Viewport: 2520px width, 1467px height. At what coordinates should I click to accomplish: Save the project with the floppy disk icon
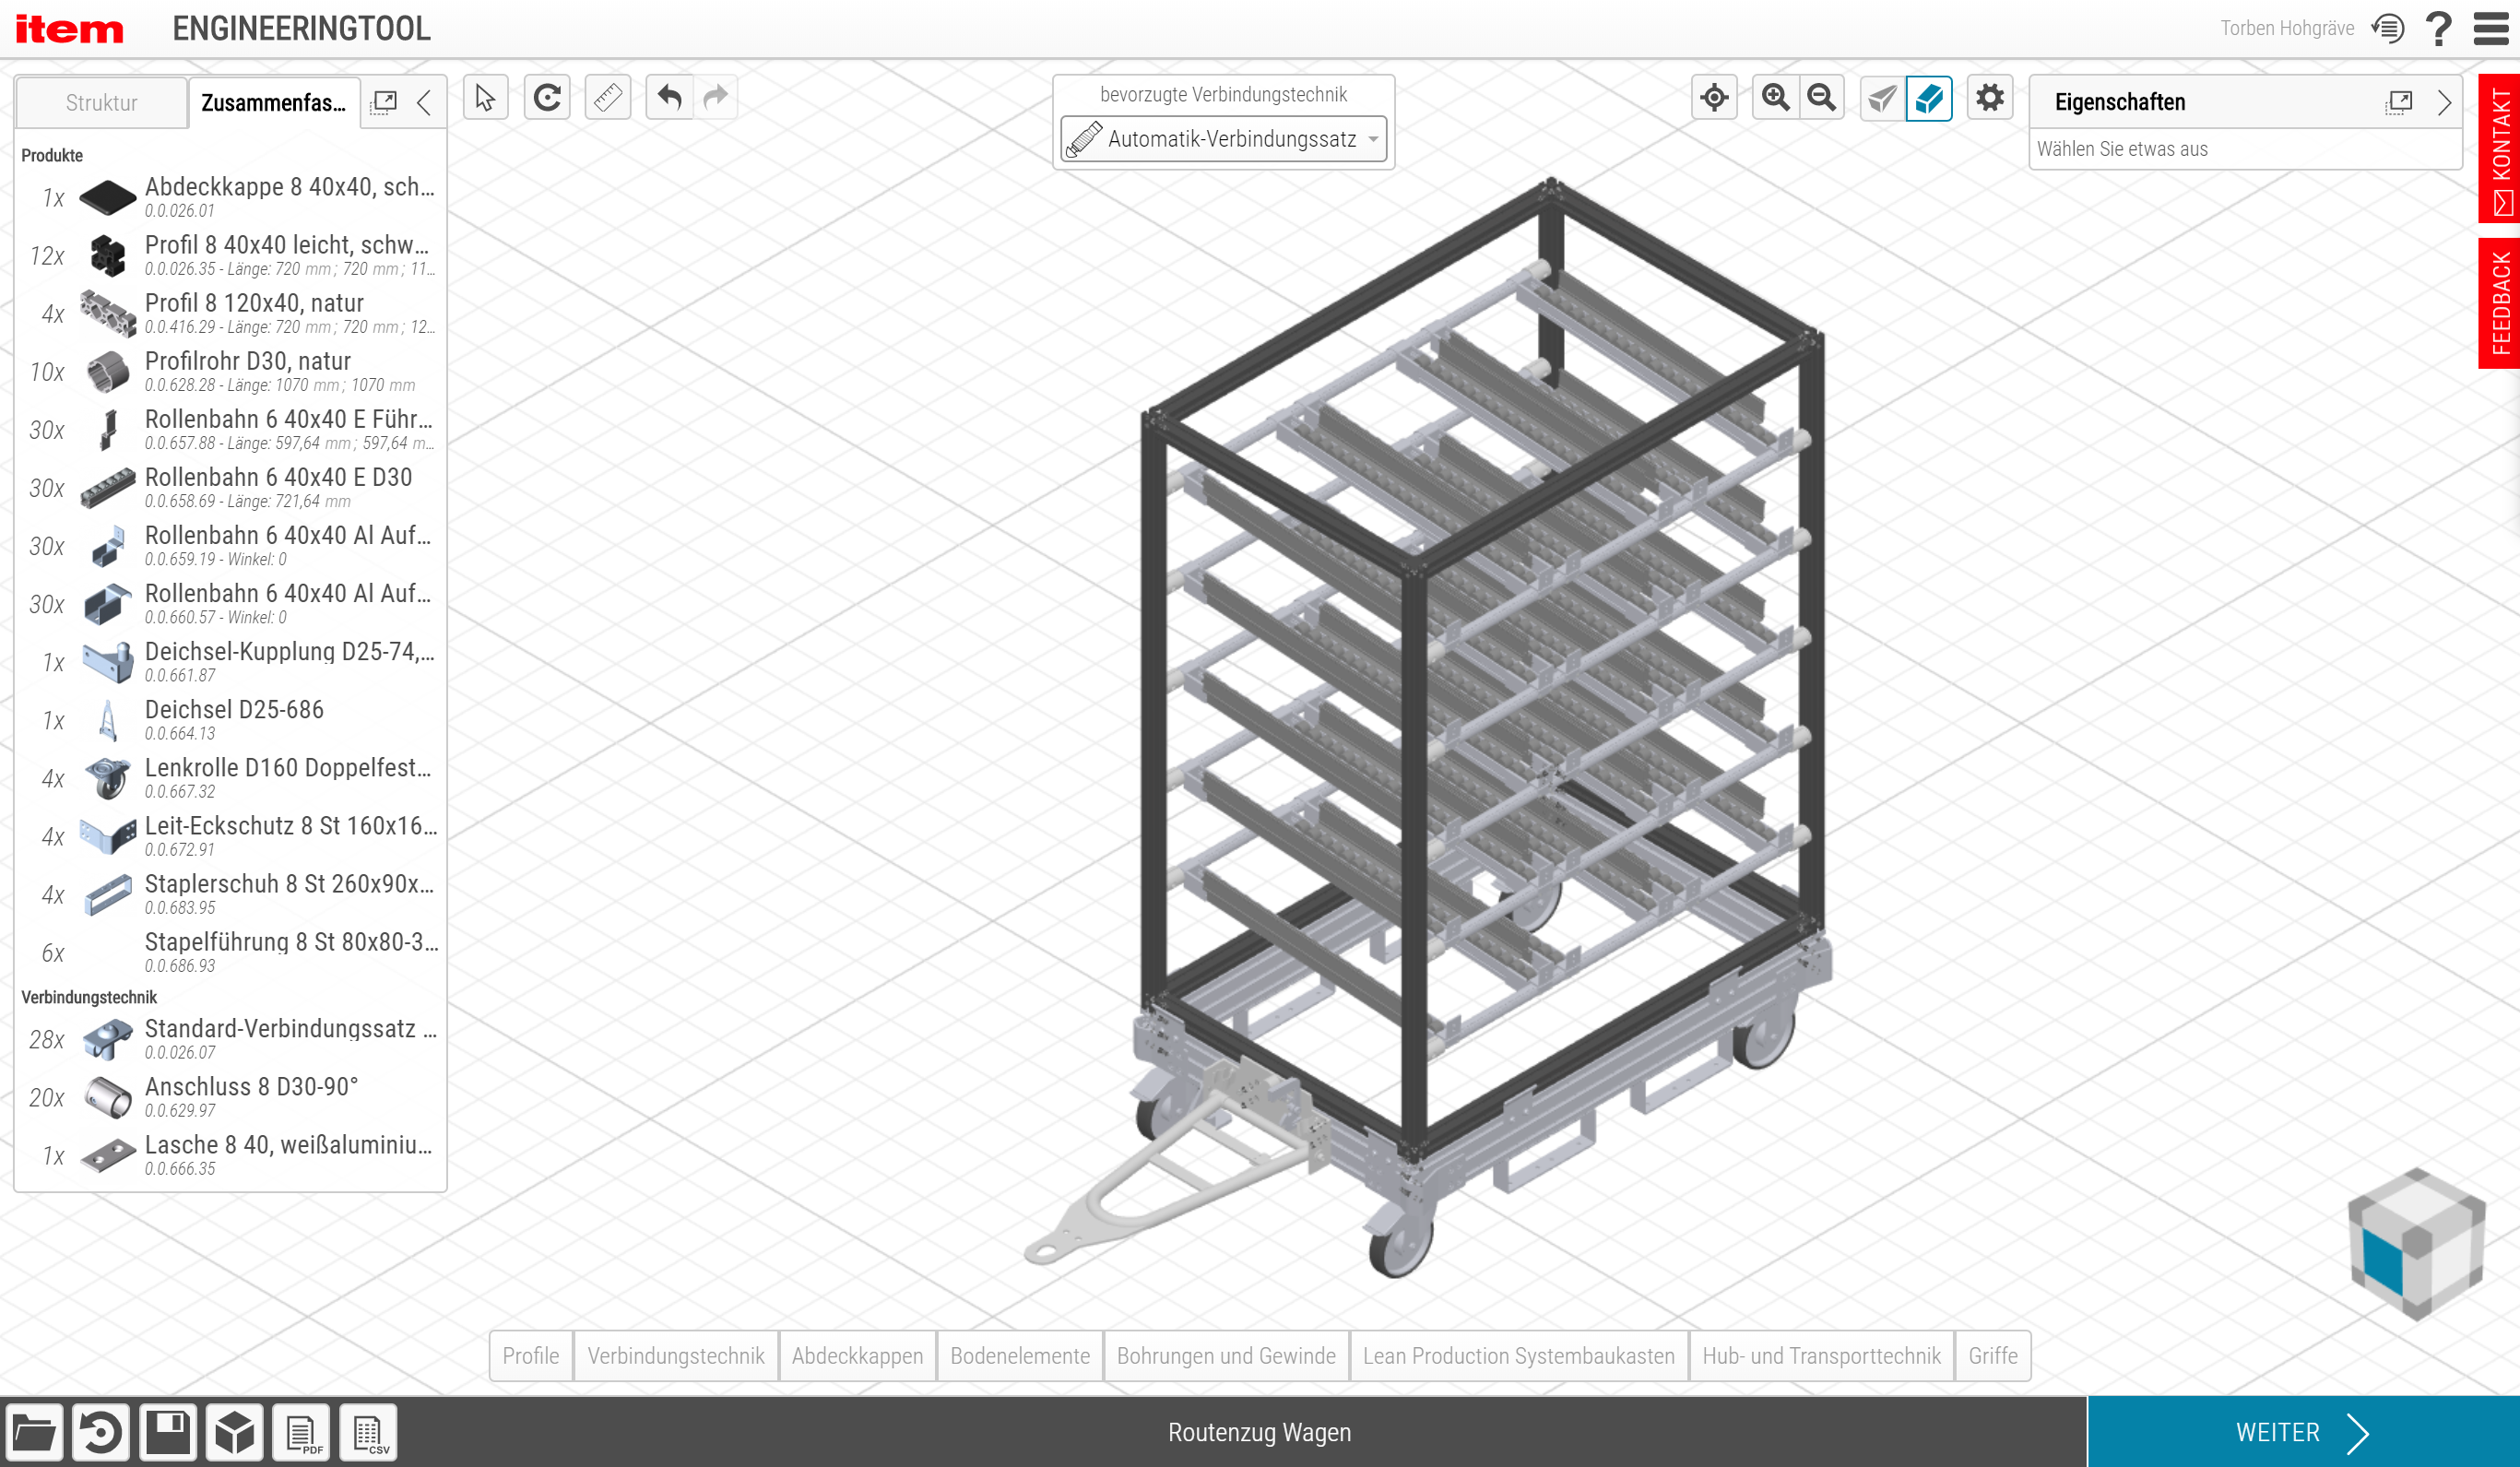tap(167, 1433)
